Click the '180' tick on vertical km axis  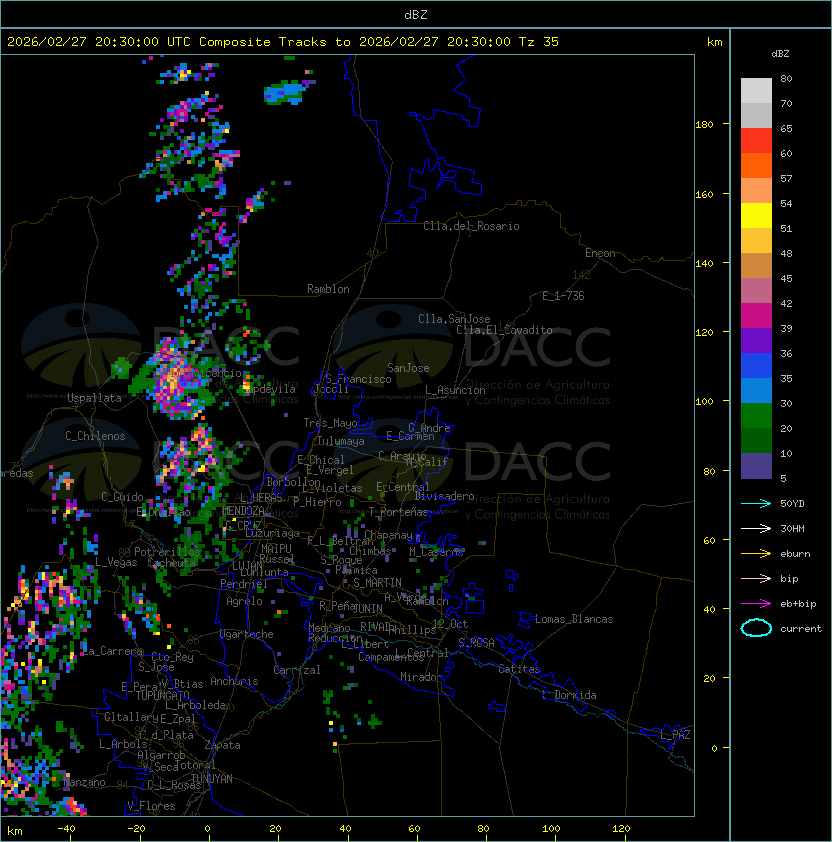click(704, 124)
